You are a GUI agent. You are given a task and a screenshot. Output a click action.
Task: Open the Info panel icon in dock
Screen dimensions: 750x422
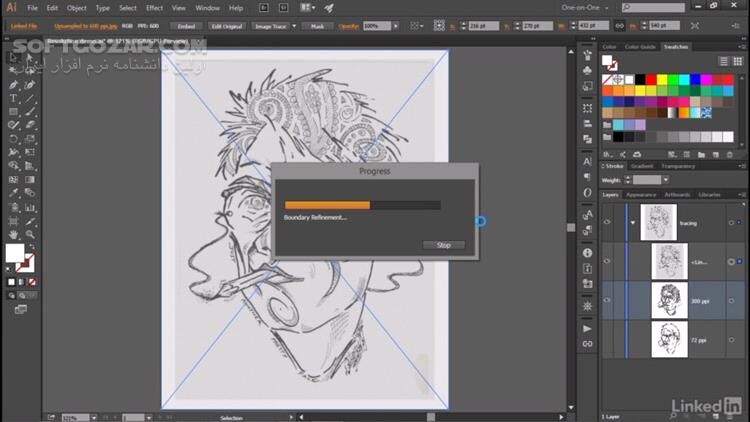[587, 253]
